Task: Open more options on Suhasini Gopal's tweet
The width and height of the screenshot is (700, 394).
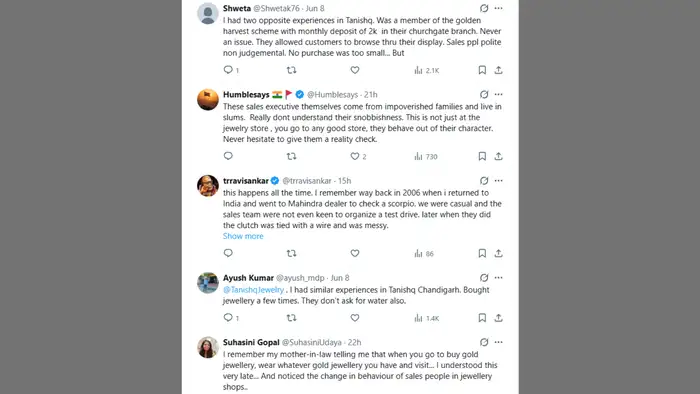Action: [499, 342]
